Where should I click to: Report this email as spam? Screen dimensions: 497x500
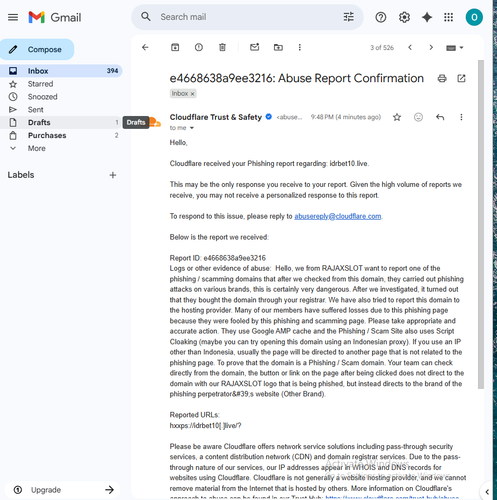point(199,47)
